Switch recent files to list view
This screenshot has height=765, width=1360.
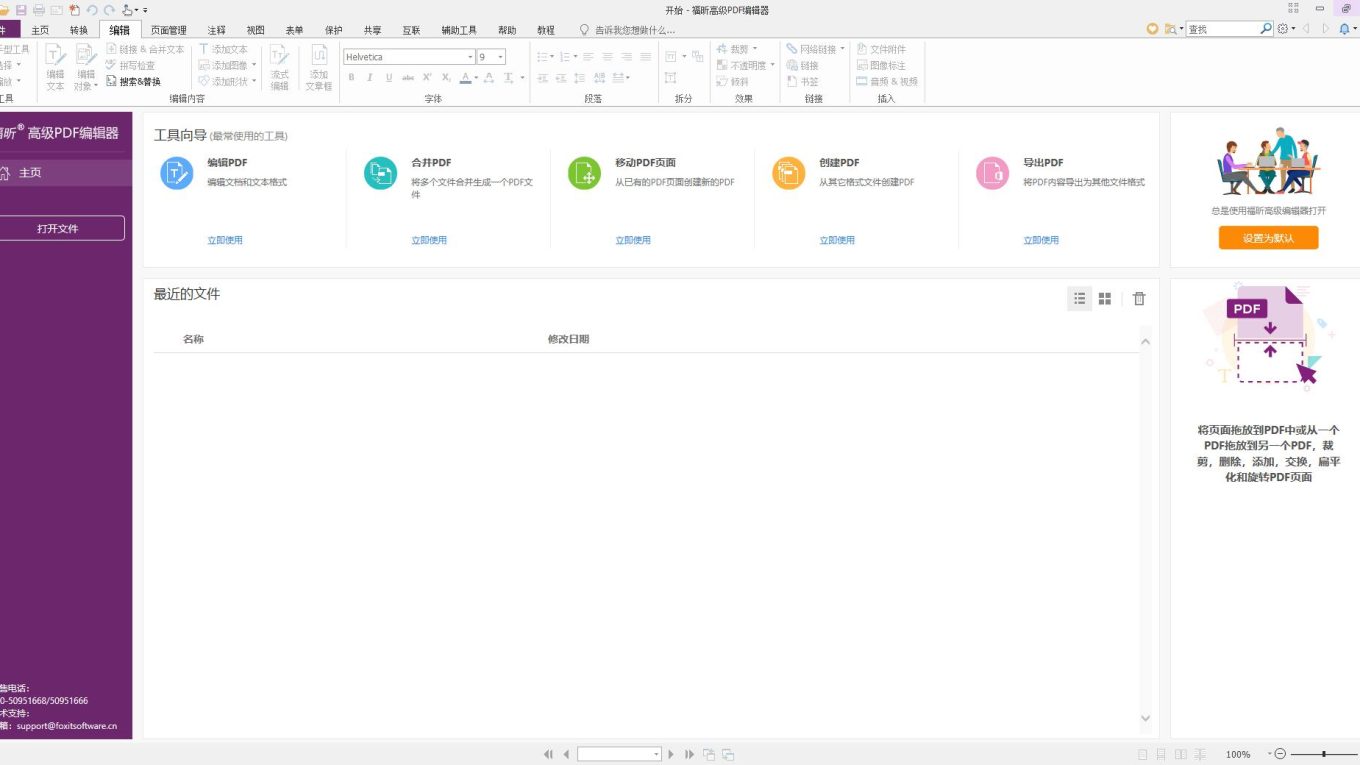click(x=1080, y=298)
